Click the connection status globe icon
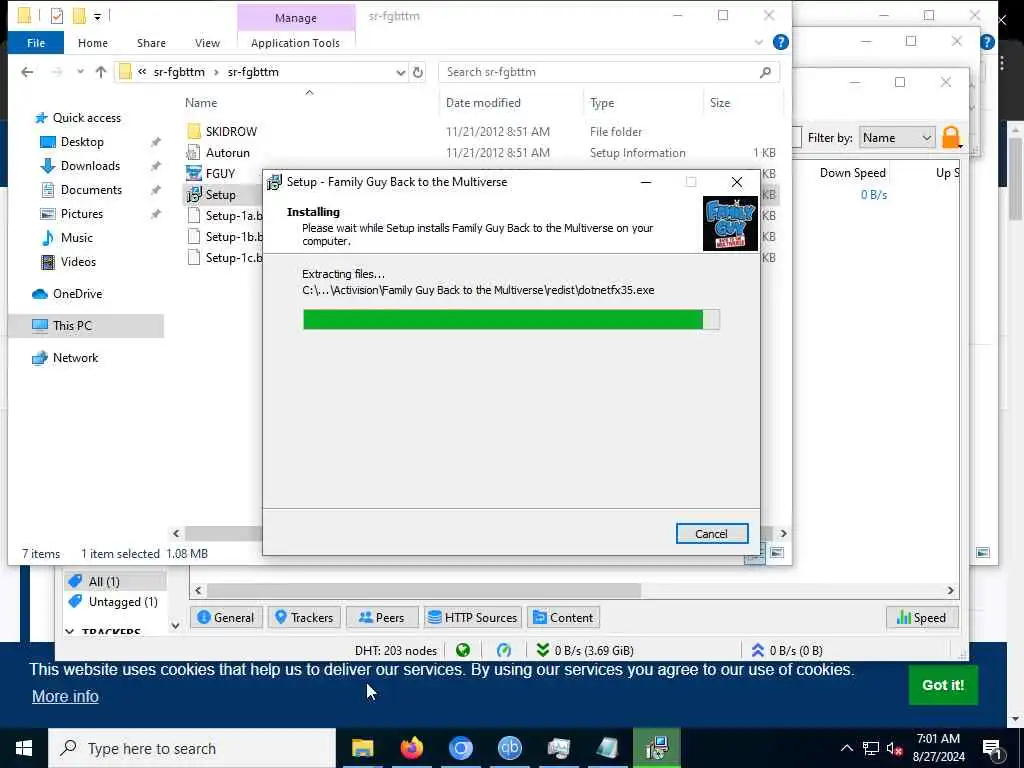 click(x=463, y=650)
